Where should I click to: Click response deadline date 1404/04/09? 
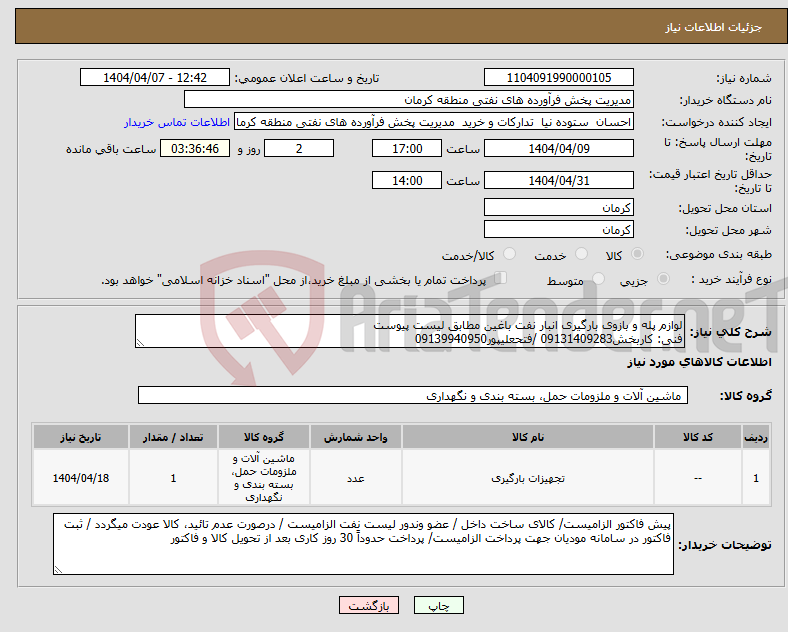pos(558,148)
